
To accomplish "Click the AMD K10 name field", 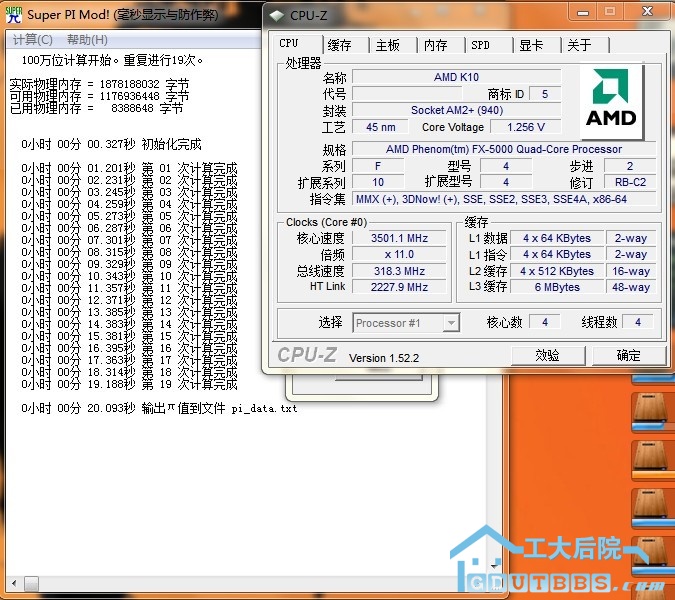I will click(456, 77).
